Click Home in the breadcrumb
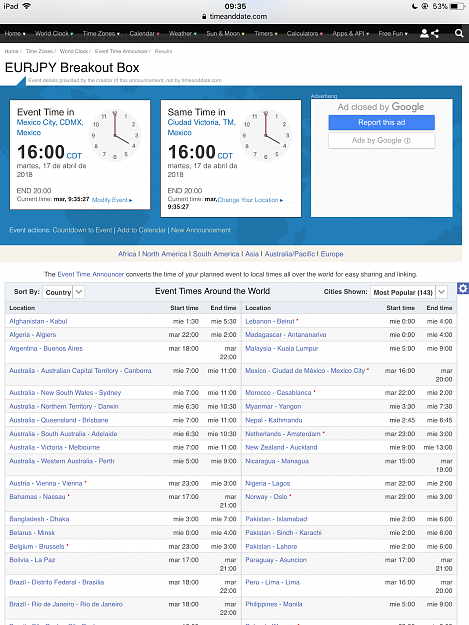 pyautogui.click(x=11, y=51)
